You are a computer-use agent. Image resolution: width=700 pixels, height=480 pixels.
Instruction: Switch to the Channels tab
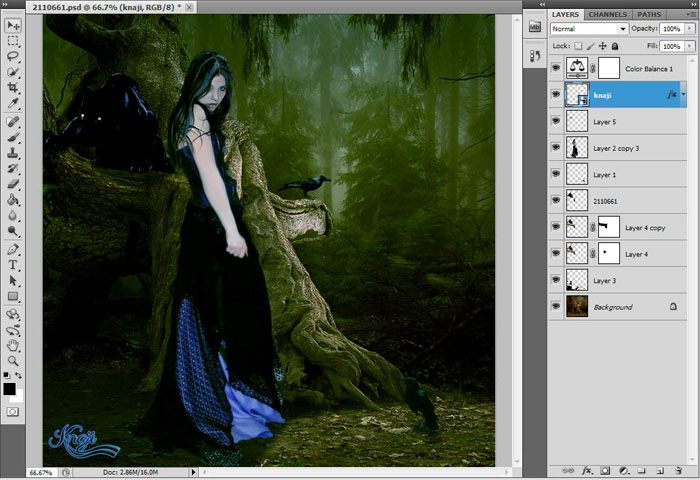(x=607, y=15)
